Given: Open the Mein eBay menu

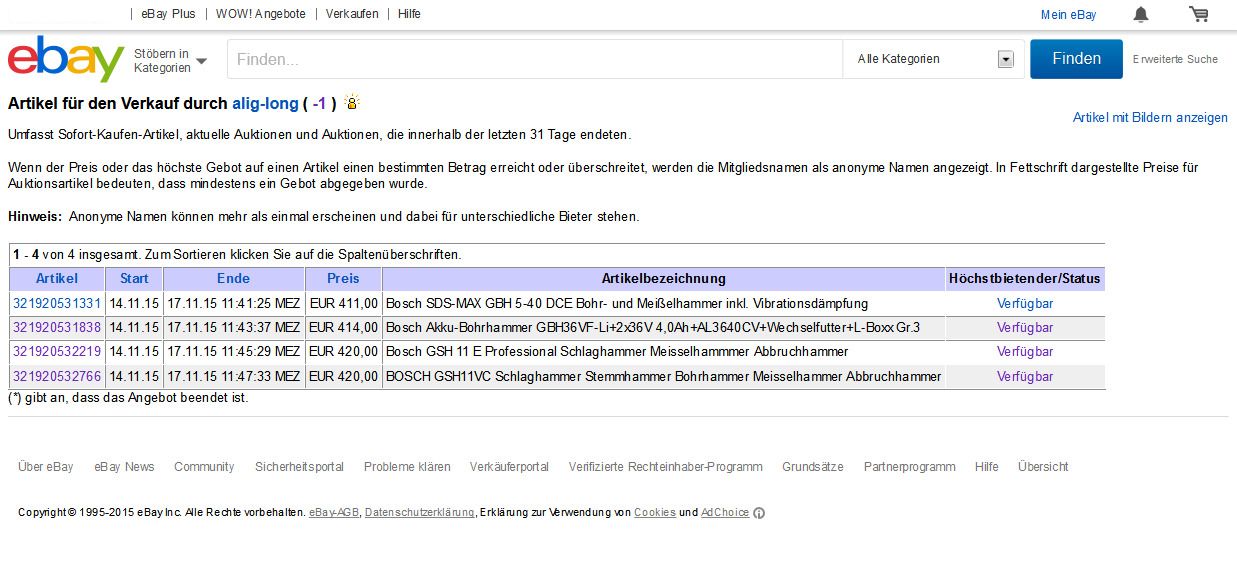Looking at the screenshot, I should 1068,14.
